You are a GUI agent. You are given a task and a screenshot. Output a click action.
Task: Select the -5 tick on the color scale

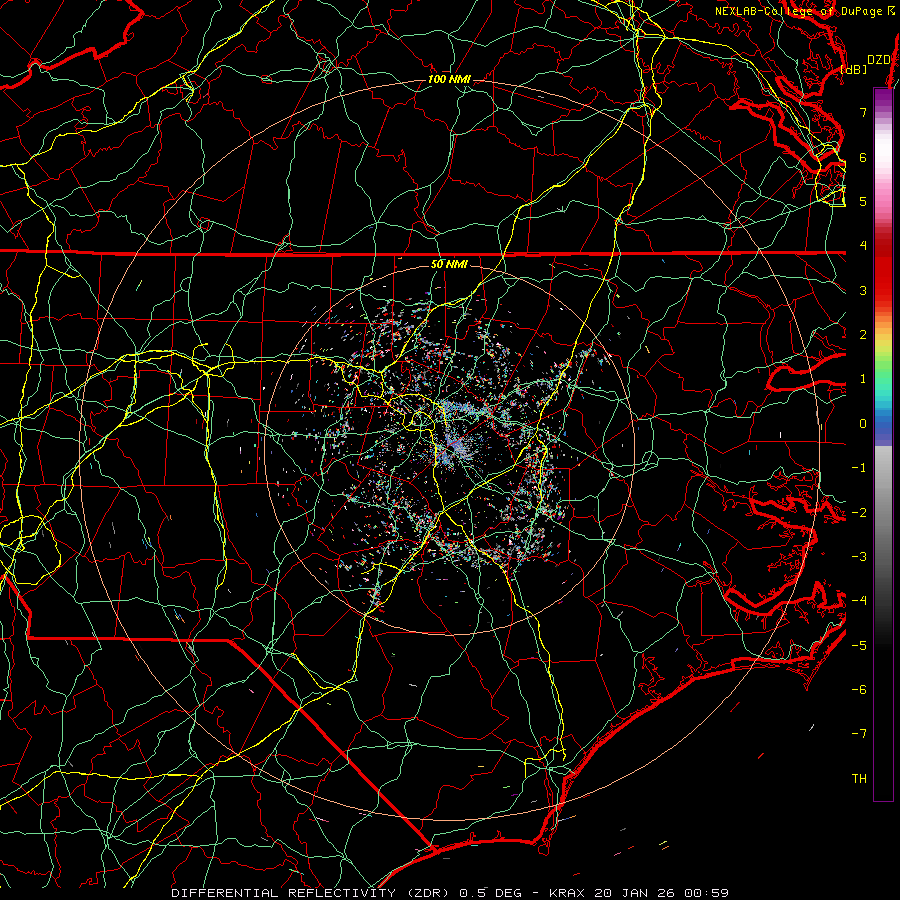point(859,645)
